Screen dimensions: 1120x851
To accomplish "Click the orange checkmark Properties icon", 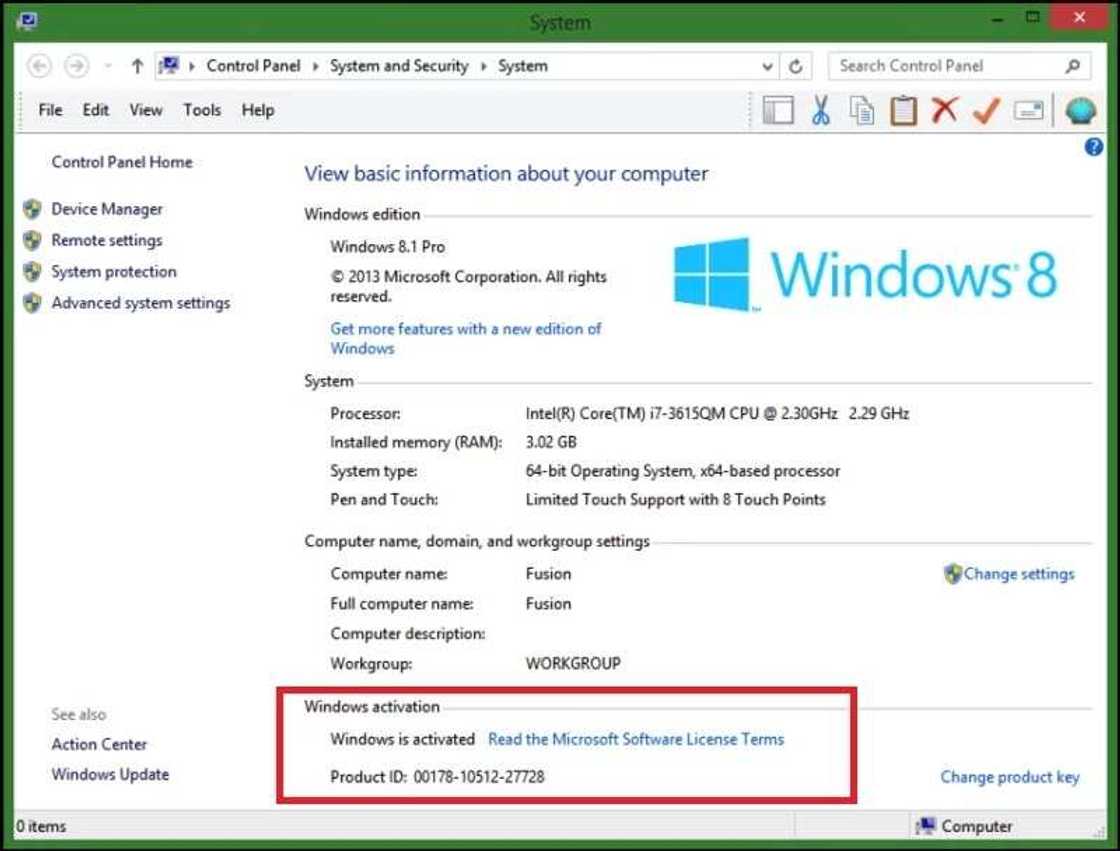I will [x=986, y=110].
